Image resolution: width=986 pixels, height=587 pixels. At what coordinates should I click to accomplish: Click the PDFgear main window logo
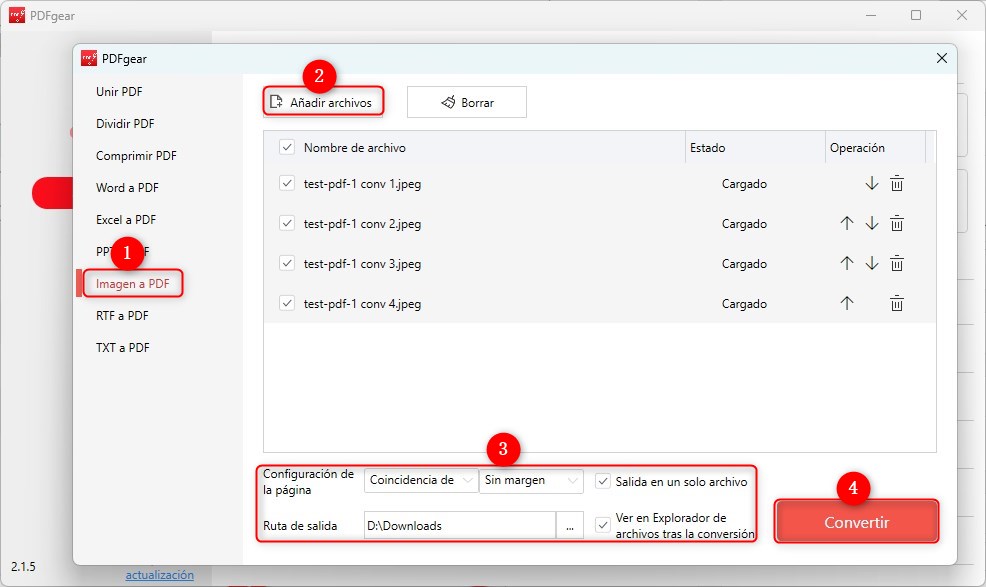pyautogui.click(x=17, y=15)
